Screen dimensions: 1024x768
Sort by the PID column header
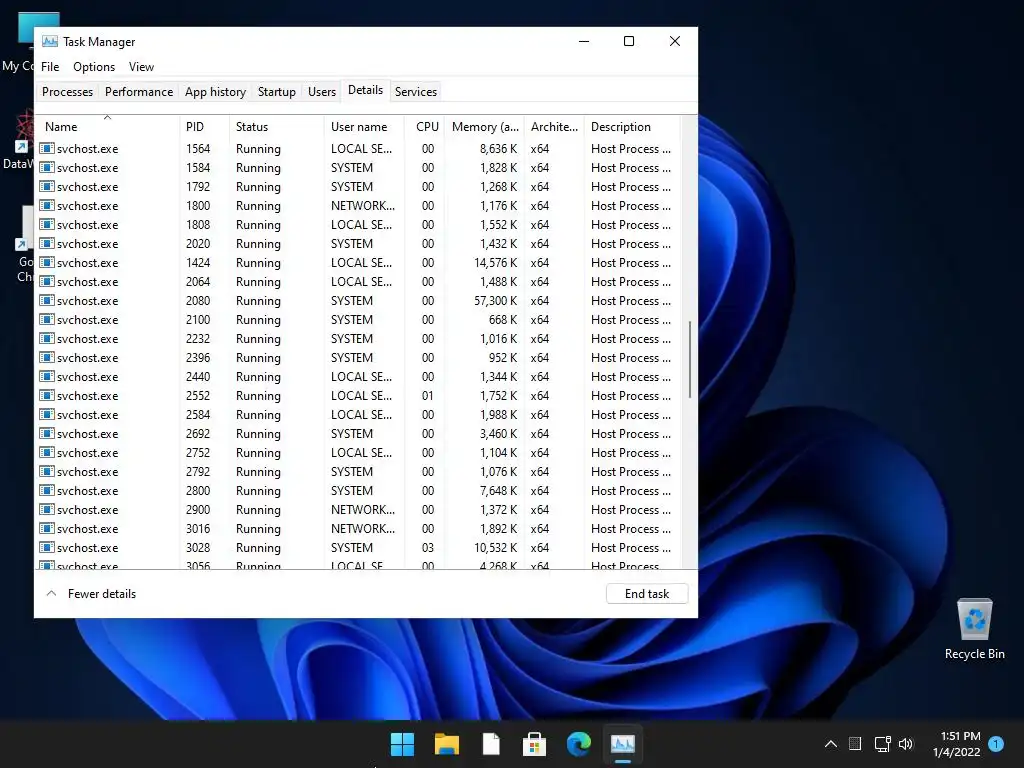tap(204, 127)
